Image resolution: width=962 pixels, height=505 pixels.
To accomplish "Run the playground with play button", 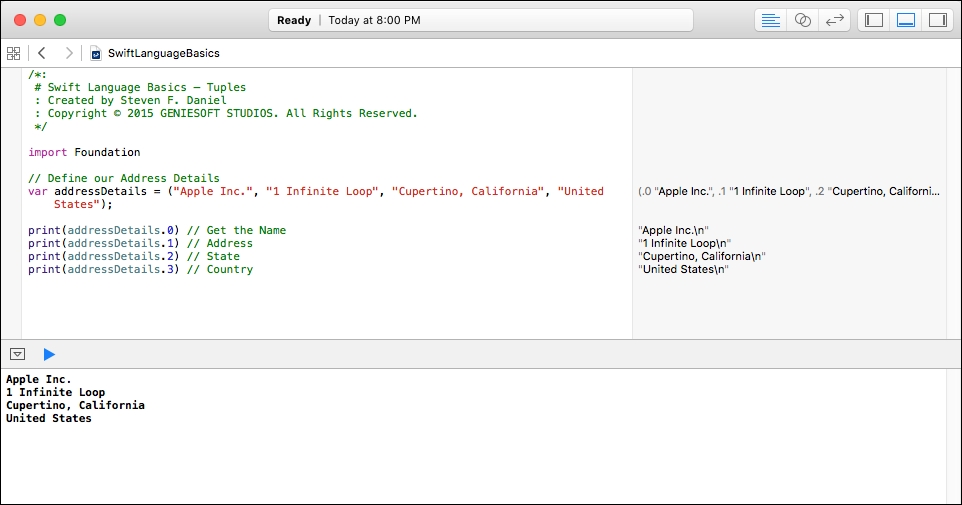I will [x=49, y=354].
